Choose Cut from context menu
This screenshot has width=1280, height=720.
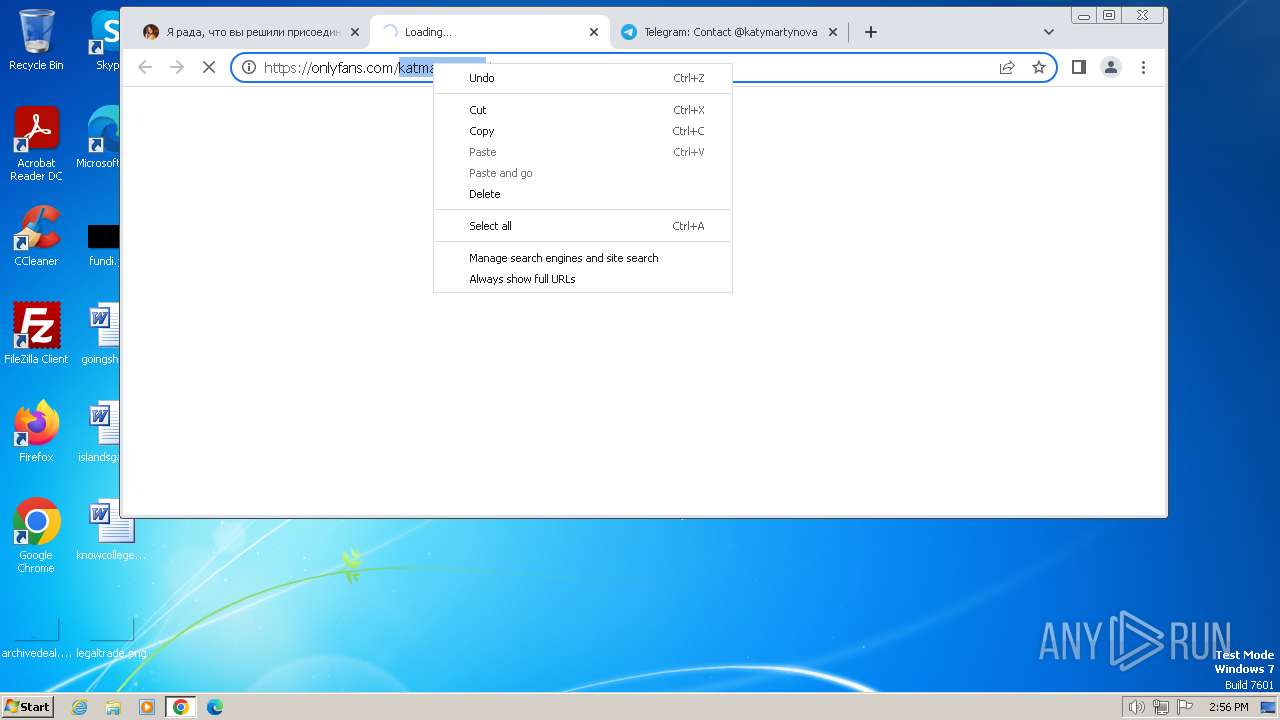coord(583,110)
